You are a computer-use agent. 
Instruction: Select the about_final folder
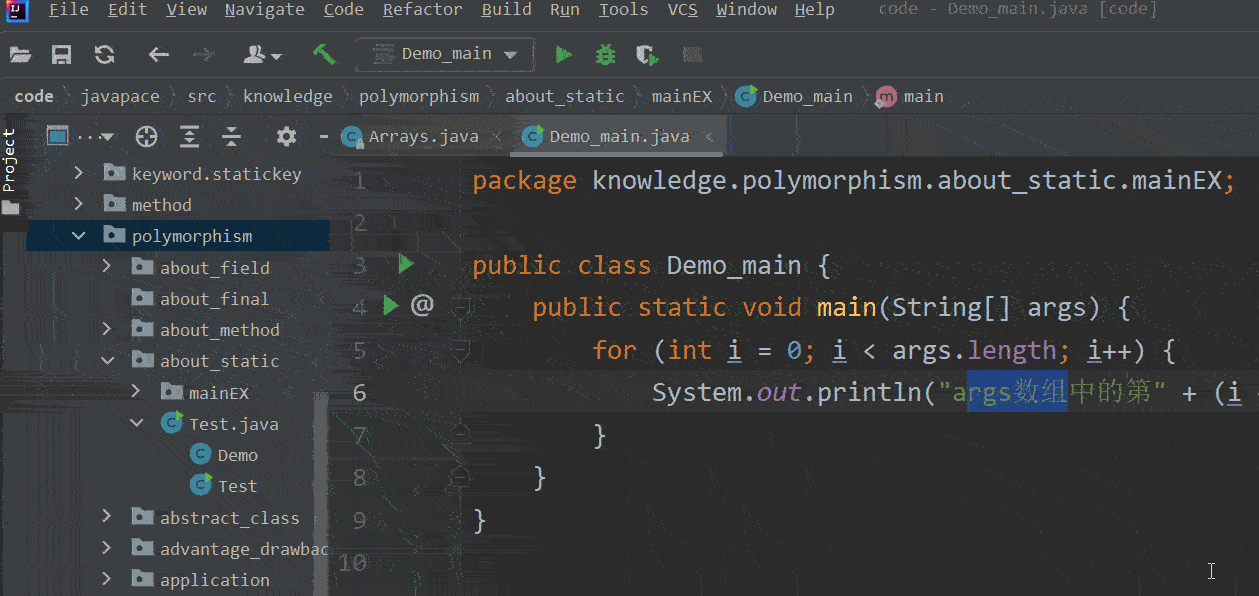[x=201, y=299]
